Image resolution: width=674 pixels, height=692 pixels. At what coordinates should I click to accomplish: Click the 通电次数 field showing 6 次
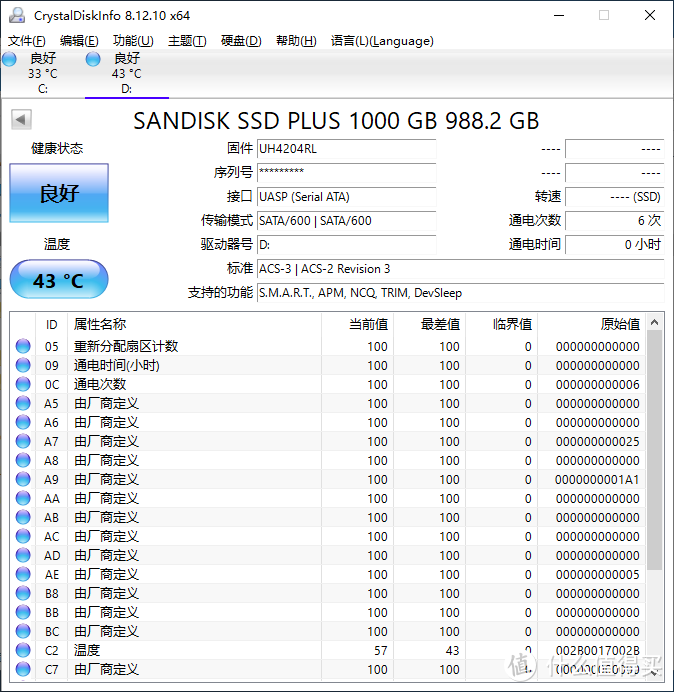tap(614, 220)
